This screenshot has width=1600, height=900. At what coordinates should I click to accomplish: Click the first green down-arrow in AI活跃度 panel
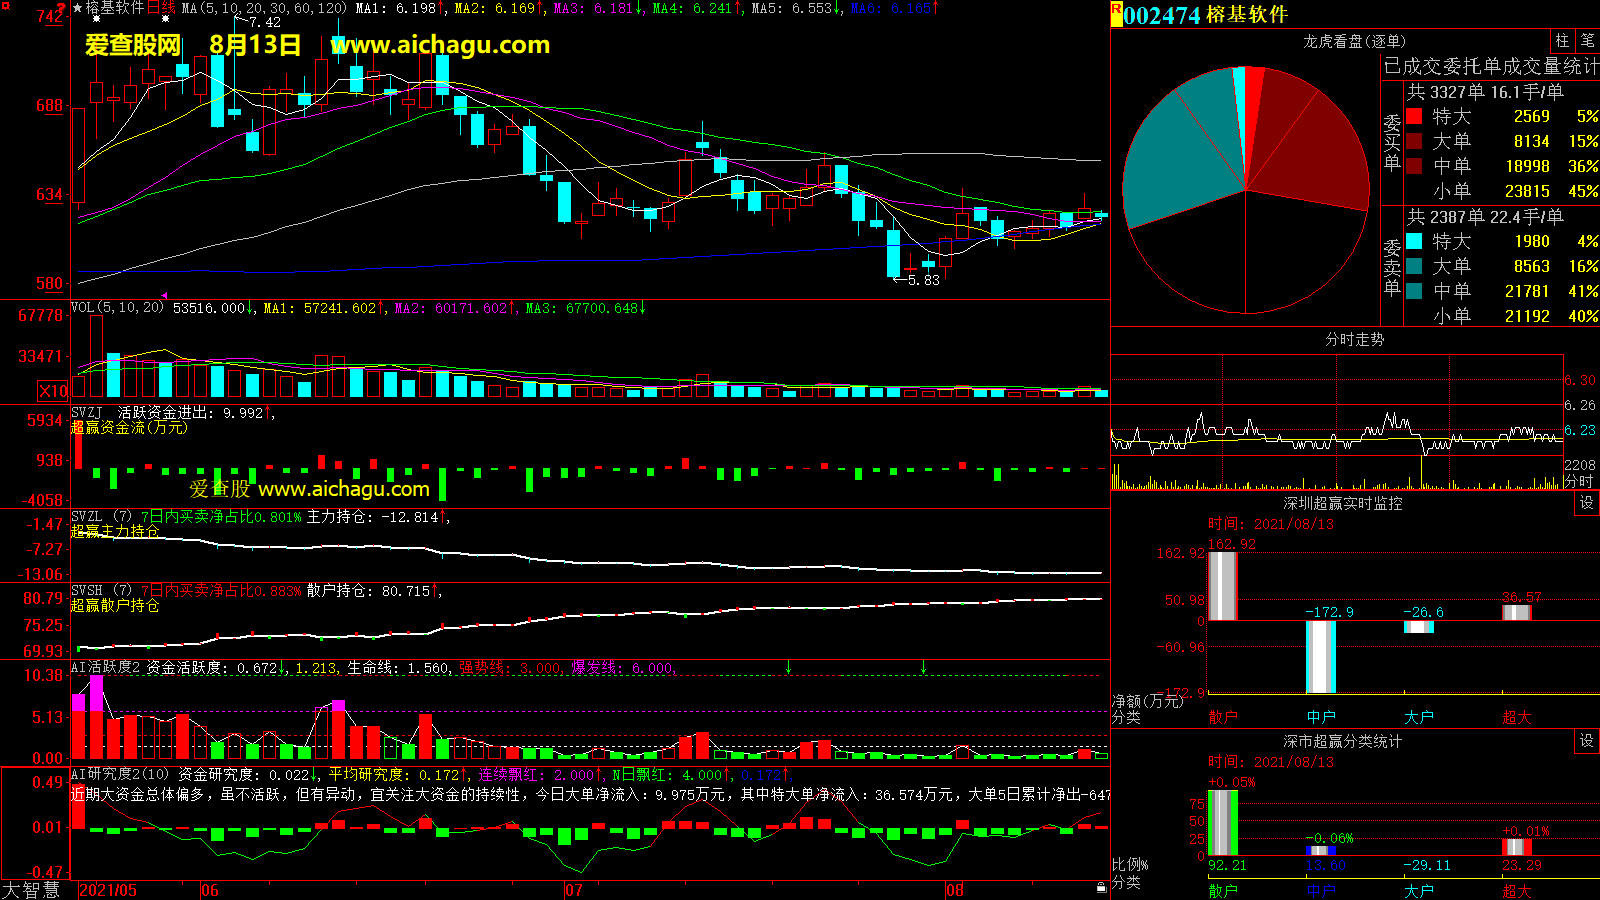click(x=789, y=667)
